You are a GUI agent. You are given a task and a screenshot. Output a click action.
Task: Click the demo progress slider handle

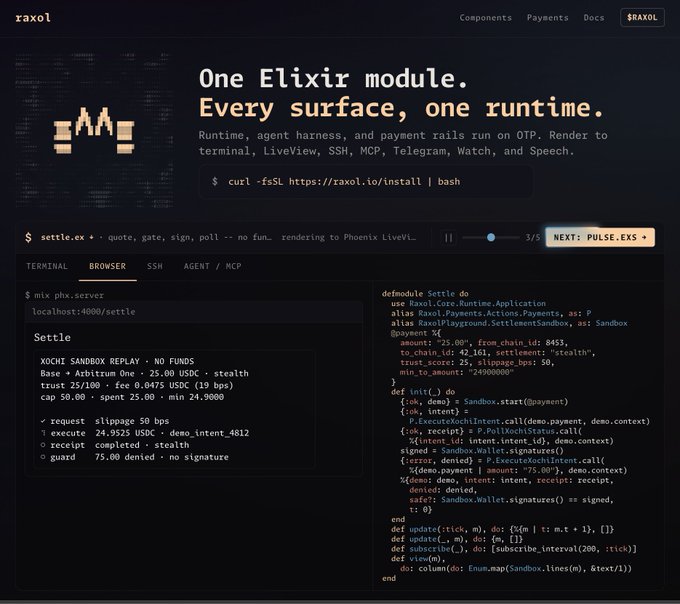coord(491,237)
